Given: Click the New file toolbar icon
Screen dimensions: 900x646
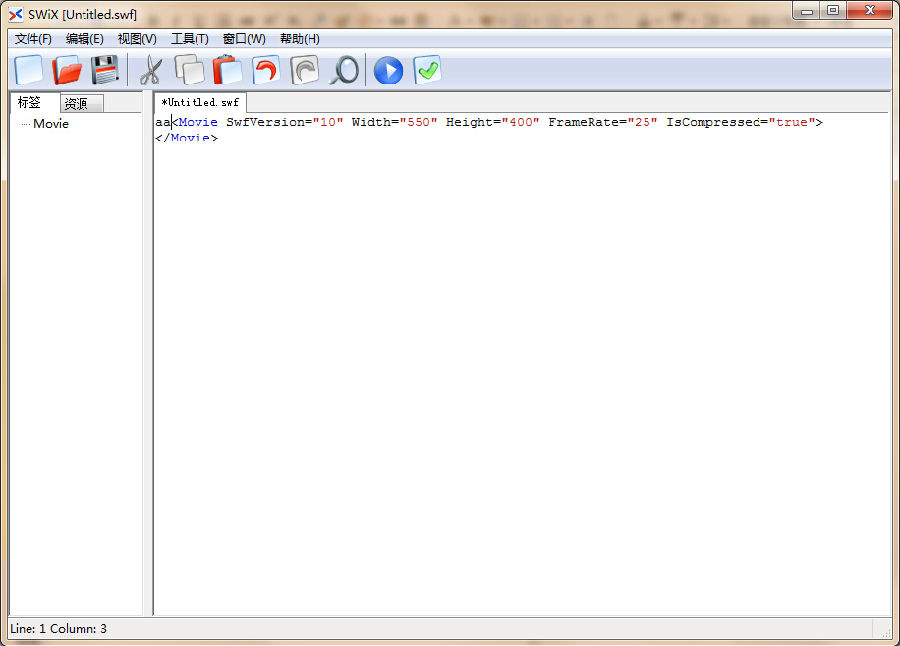Looking at the screenshot, I should click(29, 70).
